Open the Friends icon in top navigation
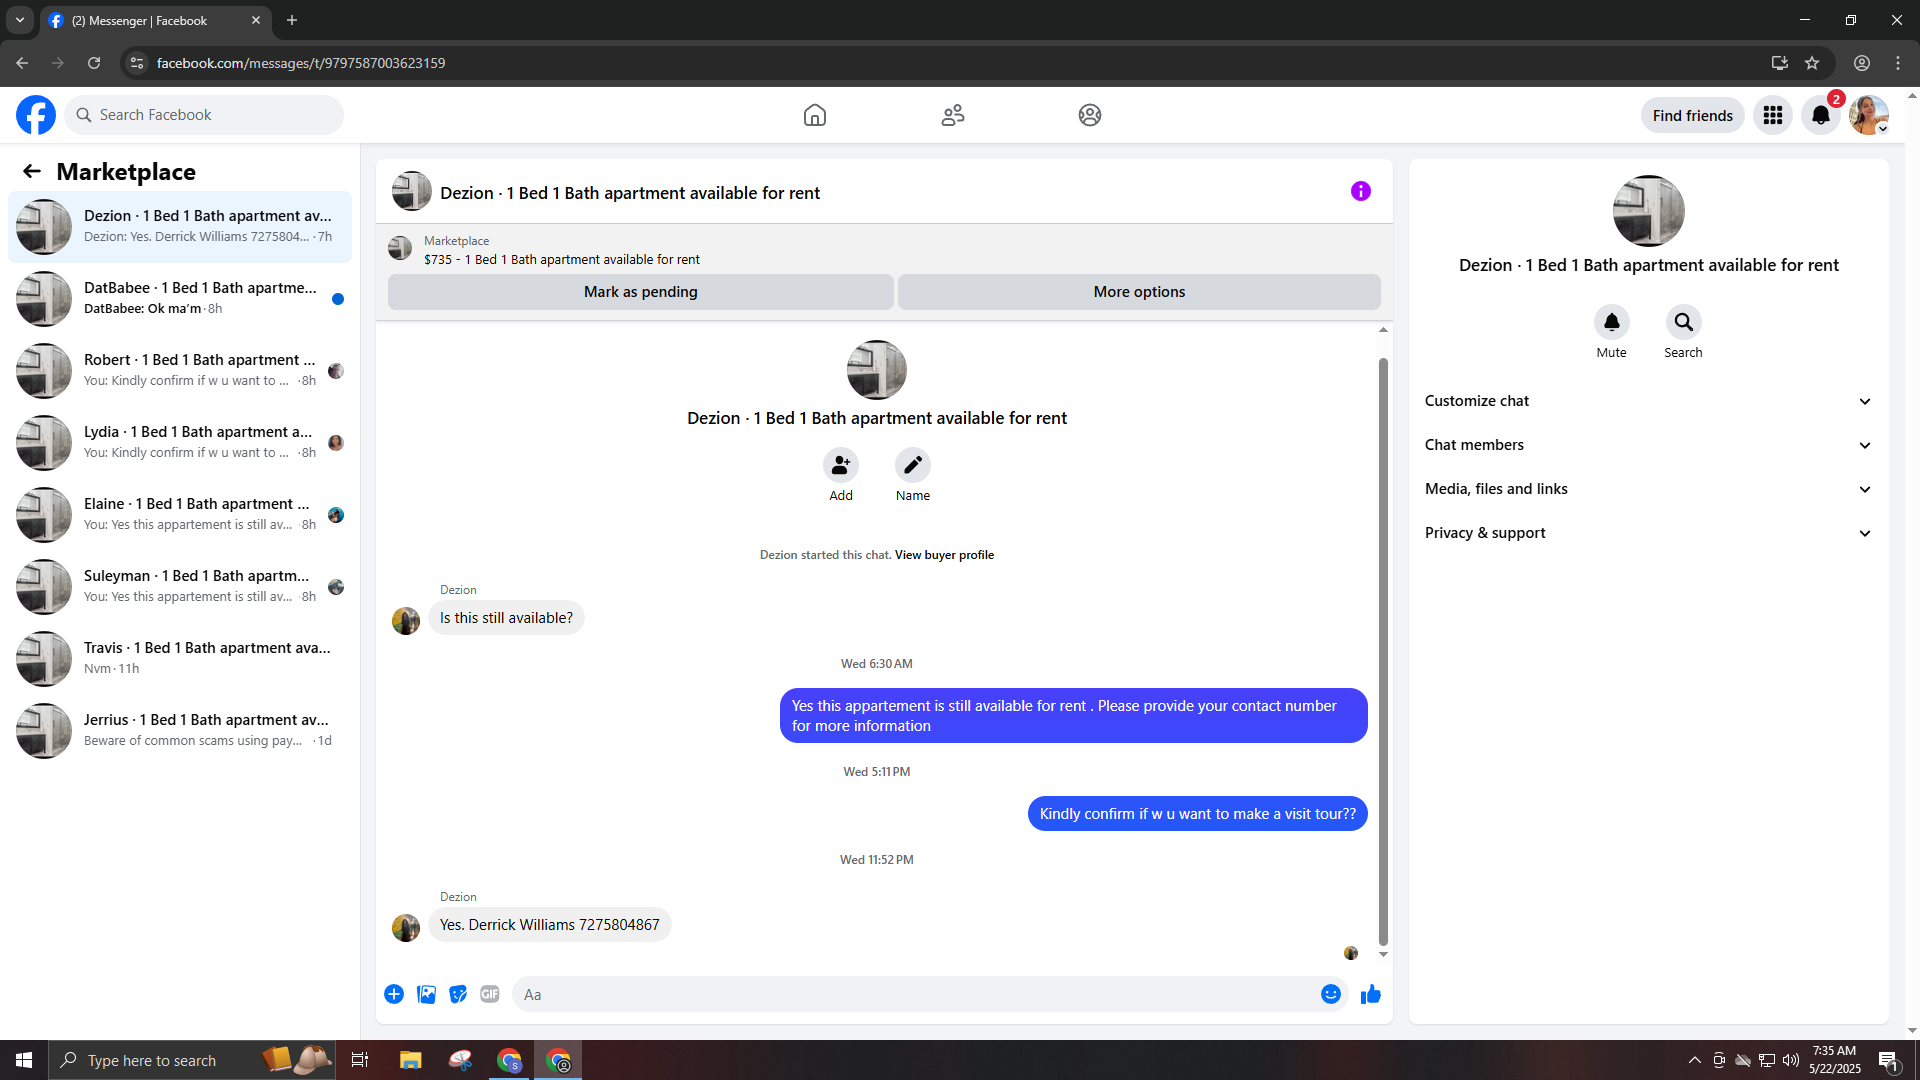 (x=953, y=115)
